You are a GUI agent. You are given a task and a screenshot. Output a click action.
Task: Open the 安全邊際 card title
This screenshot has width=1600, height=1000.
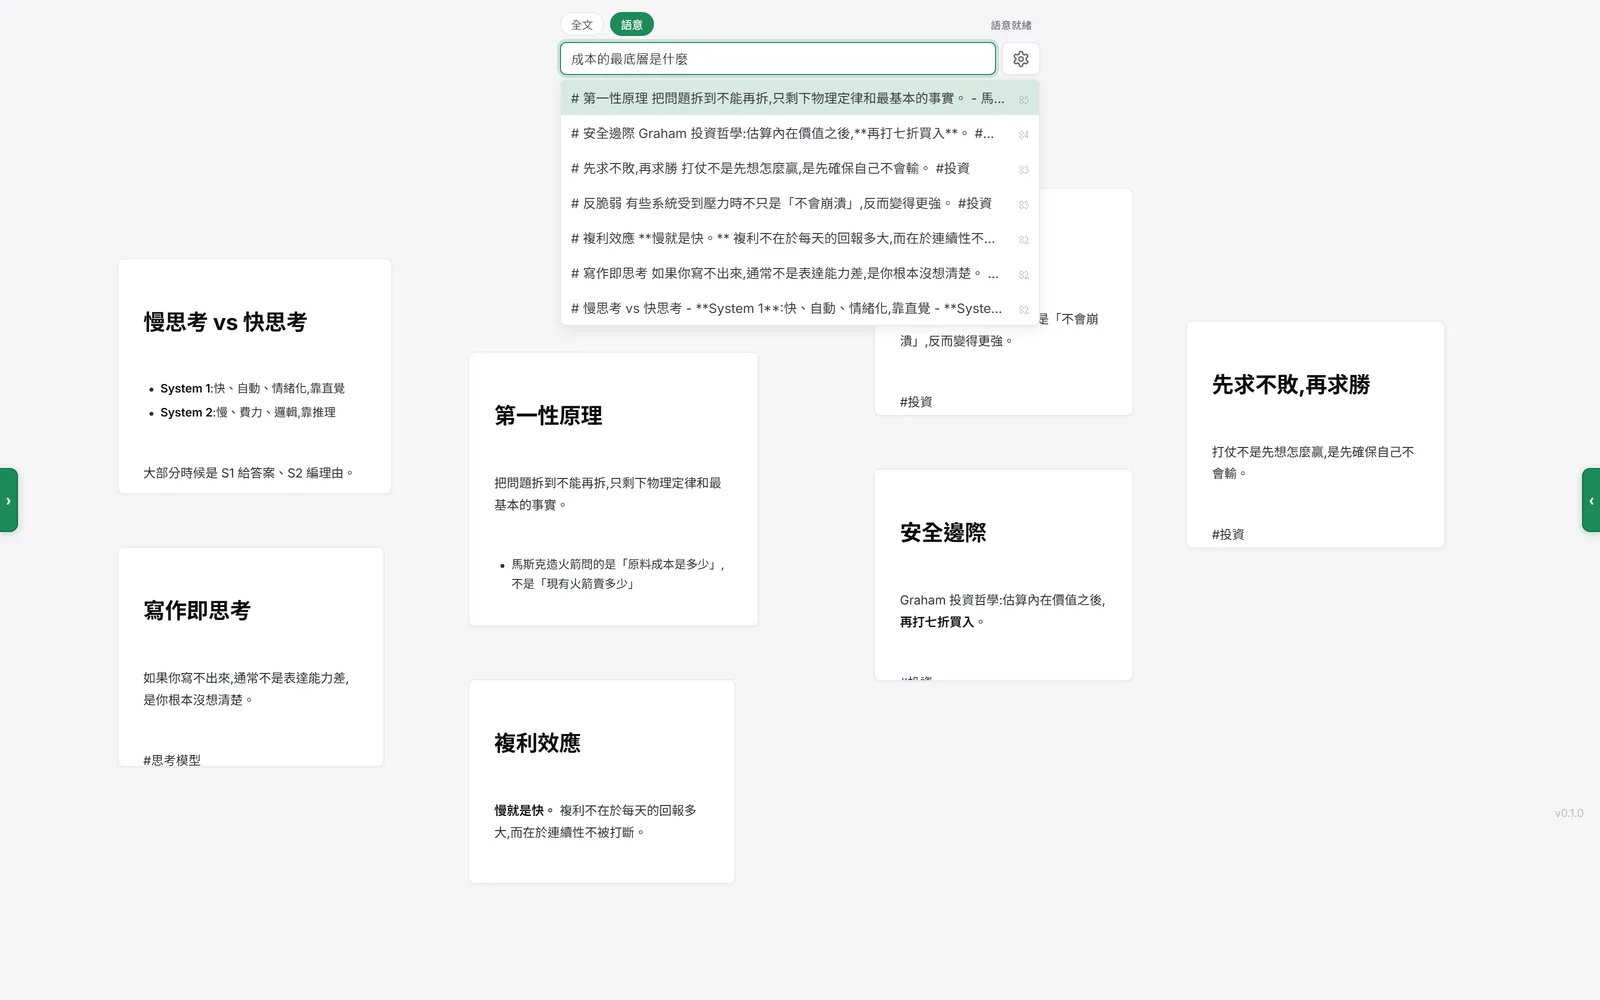(943, 533)
